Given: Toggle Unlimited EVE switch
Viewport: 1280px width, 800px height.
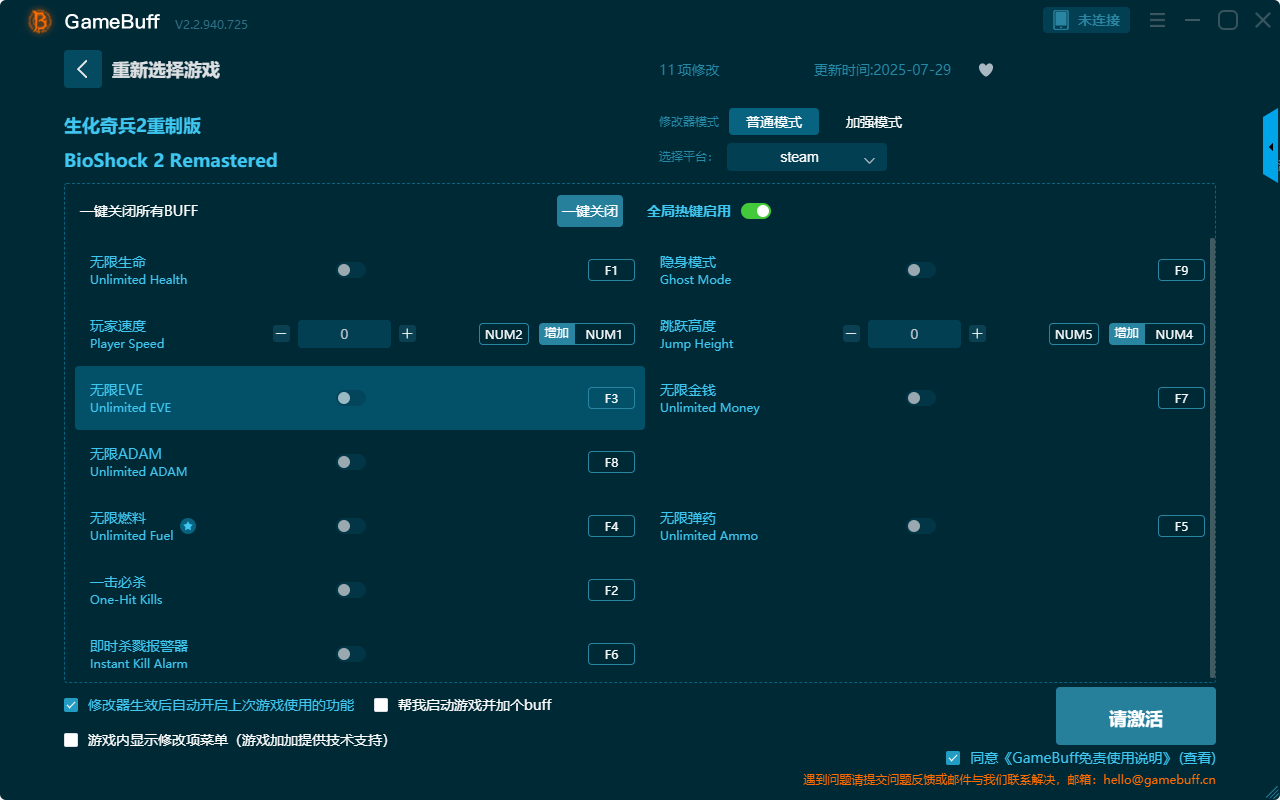Looking at the screenshot, I should point(351,398).
